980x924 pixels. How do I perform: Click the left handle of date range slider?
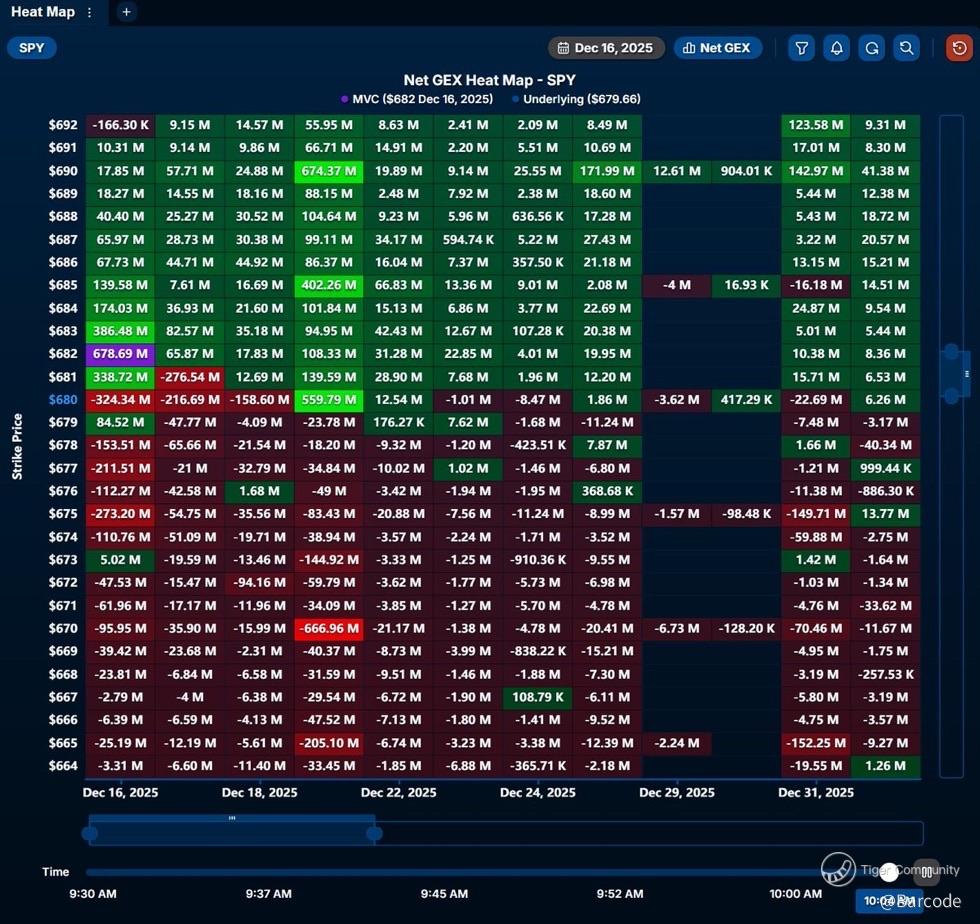click(x=90, y=833)
